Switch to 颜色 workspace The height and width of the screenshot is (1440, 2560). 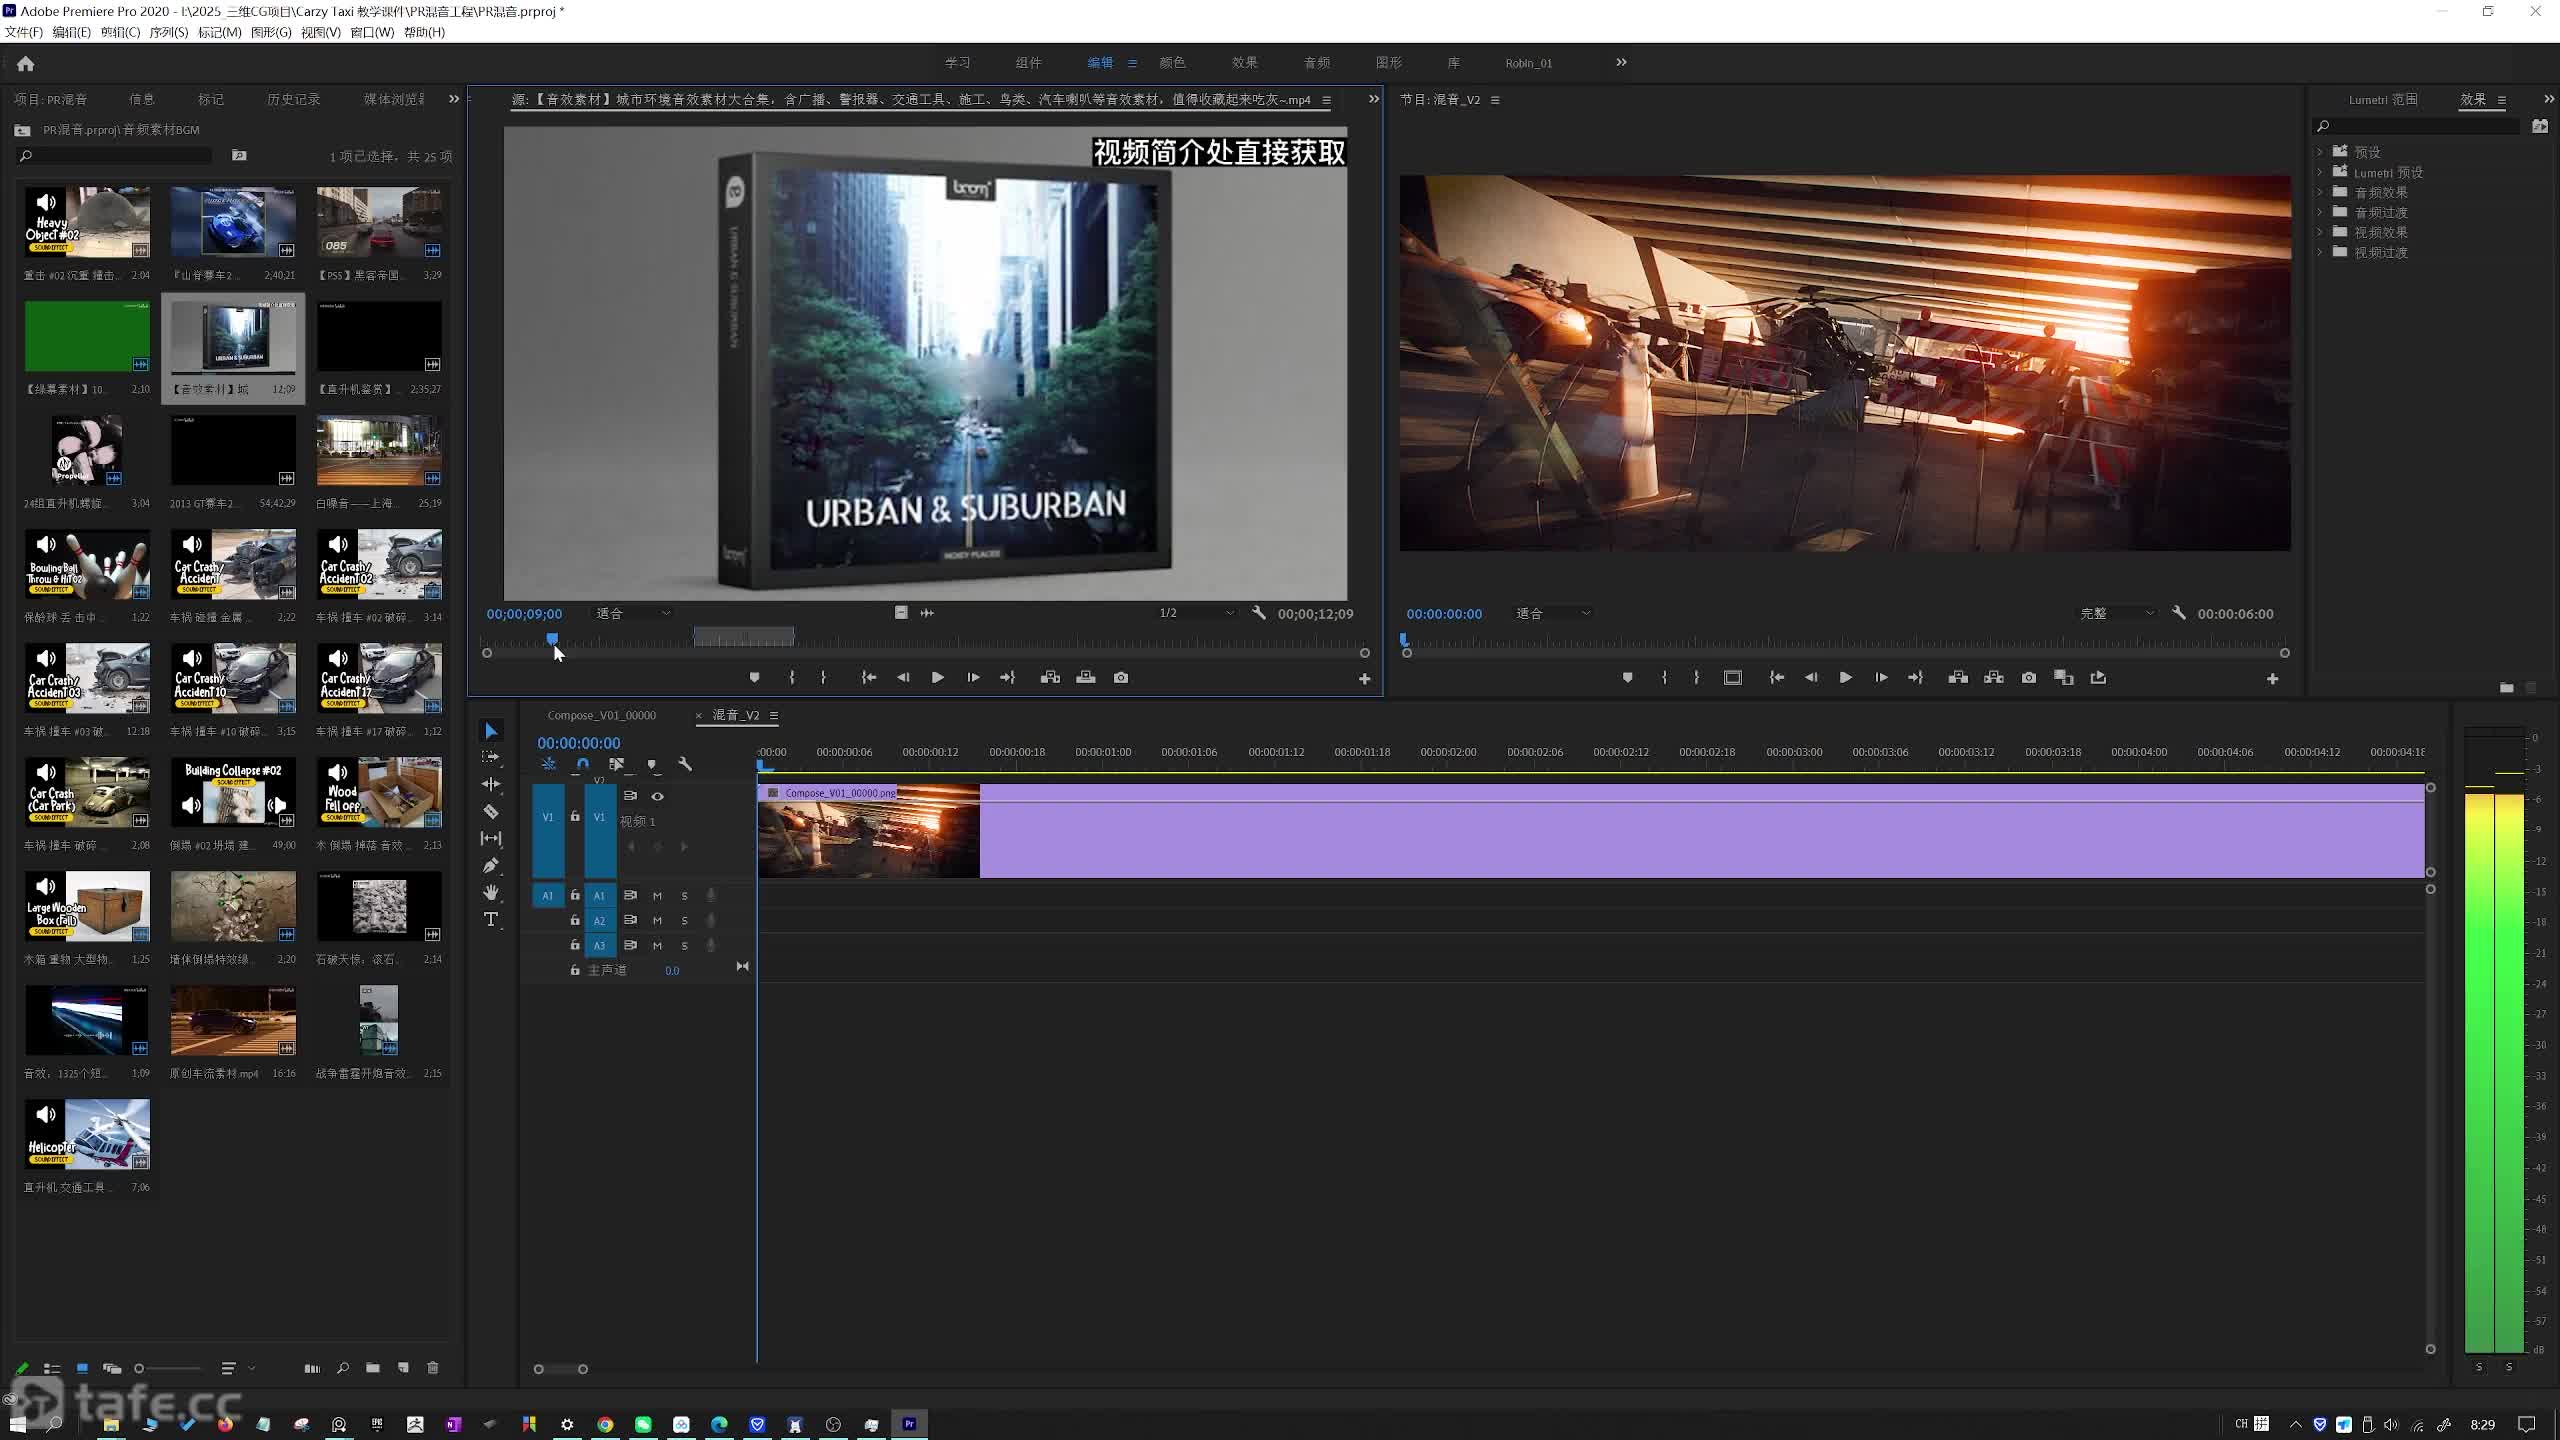pyautogui.click(x=1171, y=62)
